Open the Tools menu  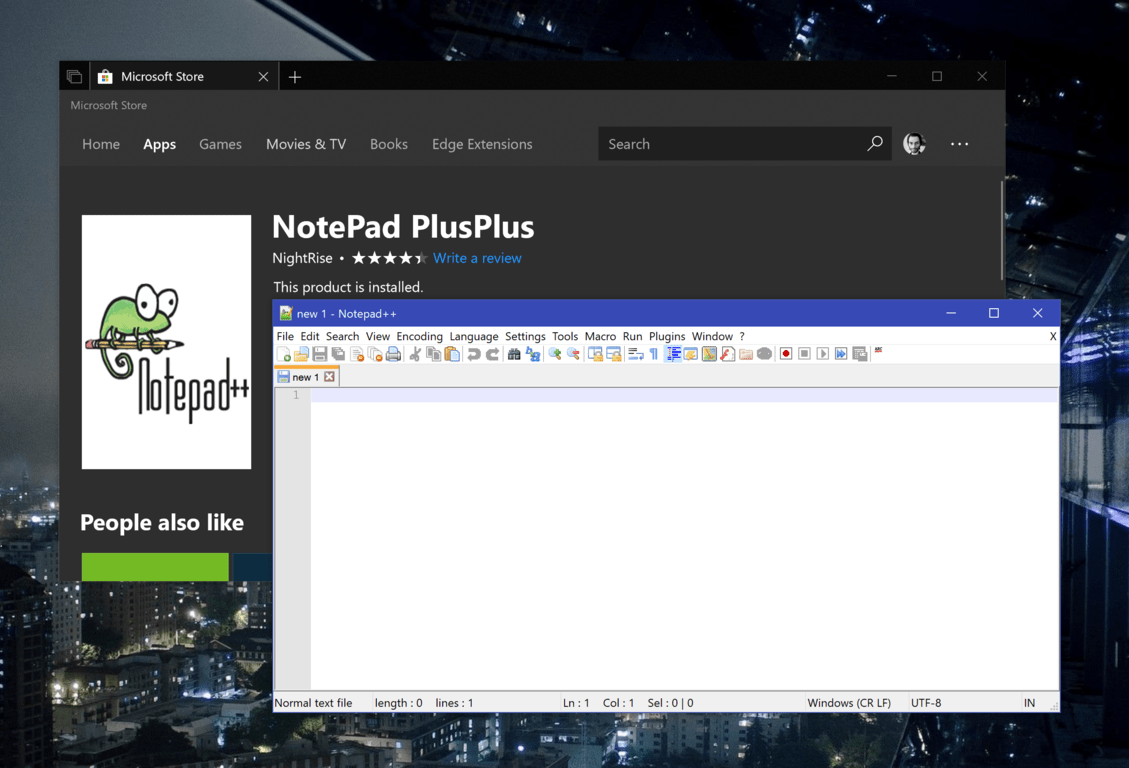tap(564, 336)
